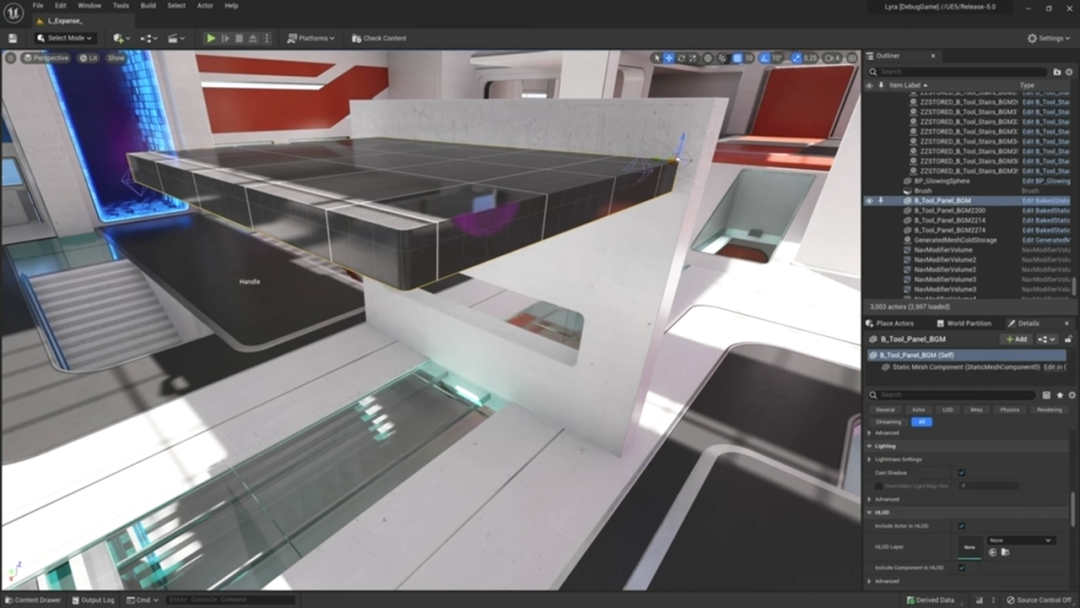Screen dimensions: 1080x608
Task: Uncheck Include Actor in HLOD
Action: click(x=962, y=525)
